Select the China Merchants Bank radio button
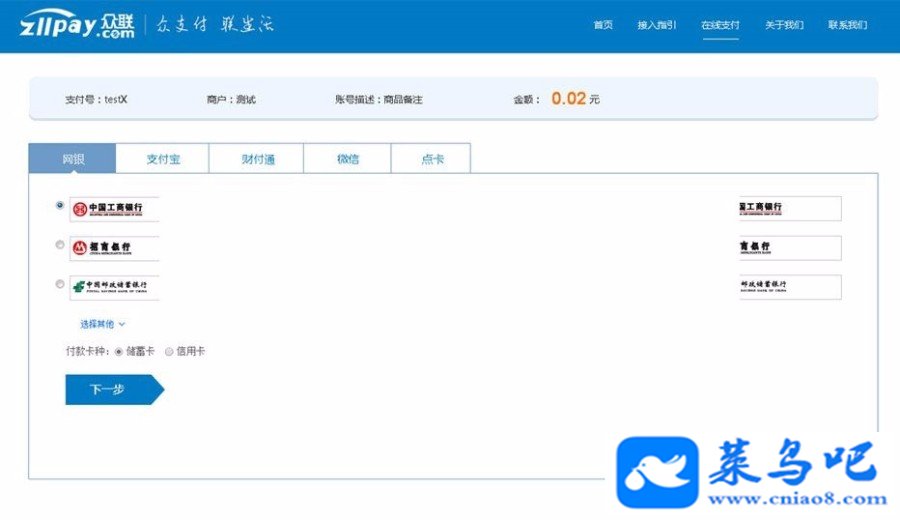The width and height of the screenshot is (900, 520). (x=60, y=245)
